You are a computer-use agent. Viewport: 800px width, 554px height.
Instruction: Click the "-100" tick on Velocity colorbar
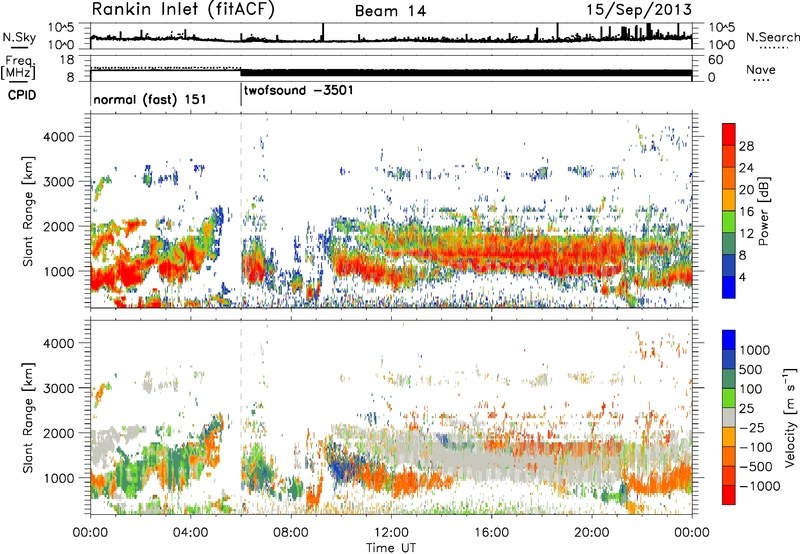tap(756, 447)
